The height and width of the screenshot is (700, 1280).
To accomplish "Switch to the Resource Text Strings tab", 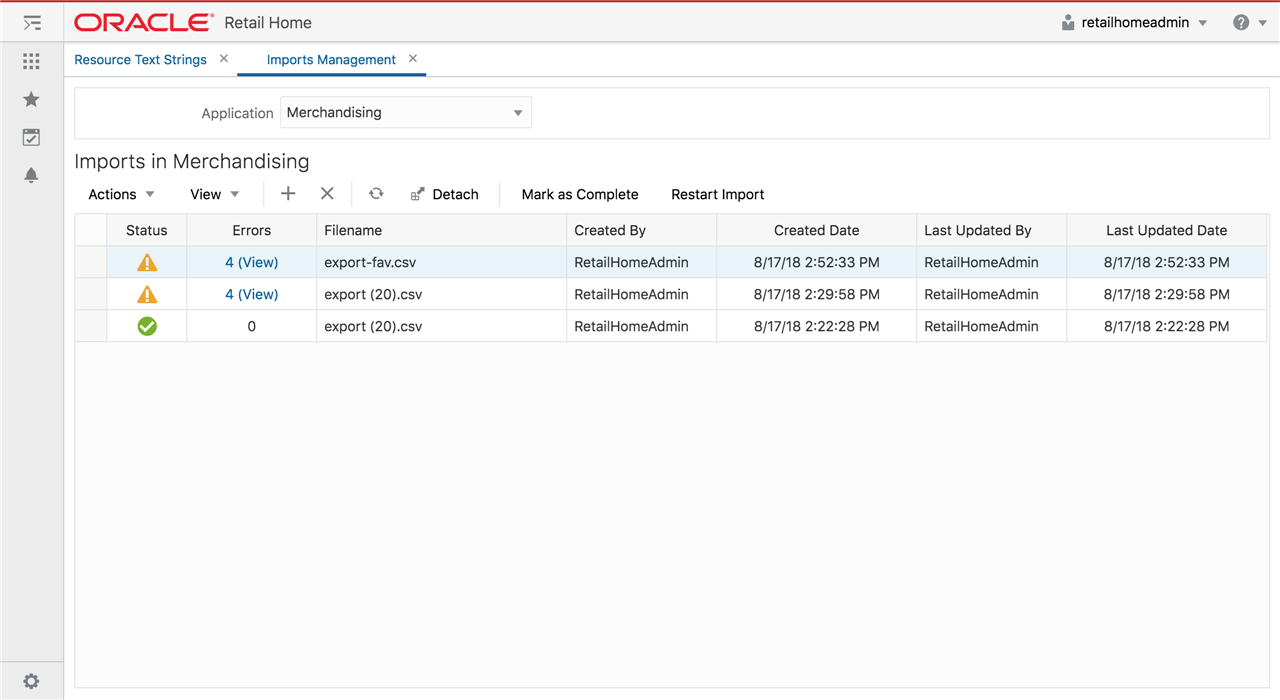I will click(140, 60).
